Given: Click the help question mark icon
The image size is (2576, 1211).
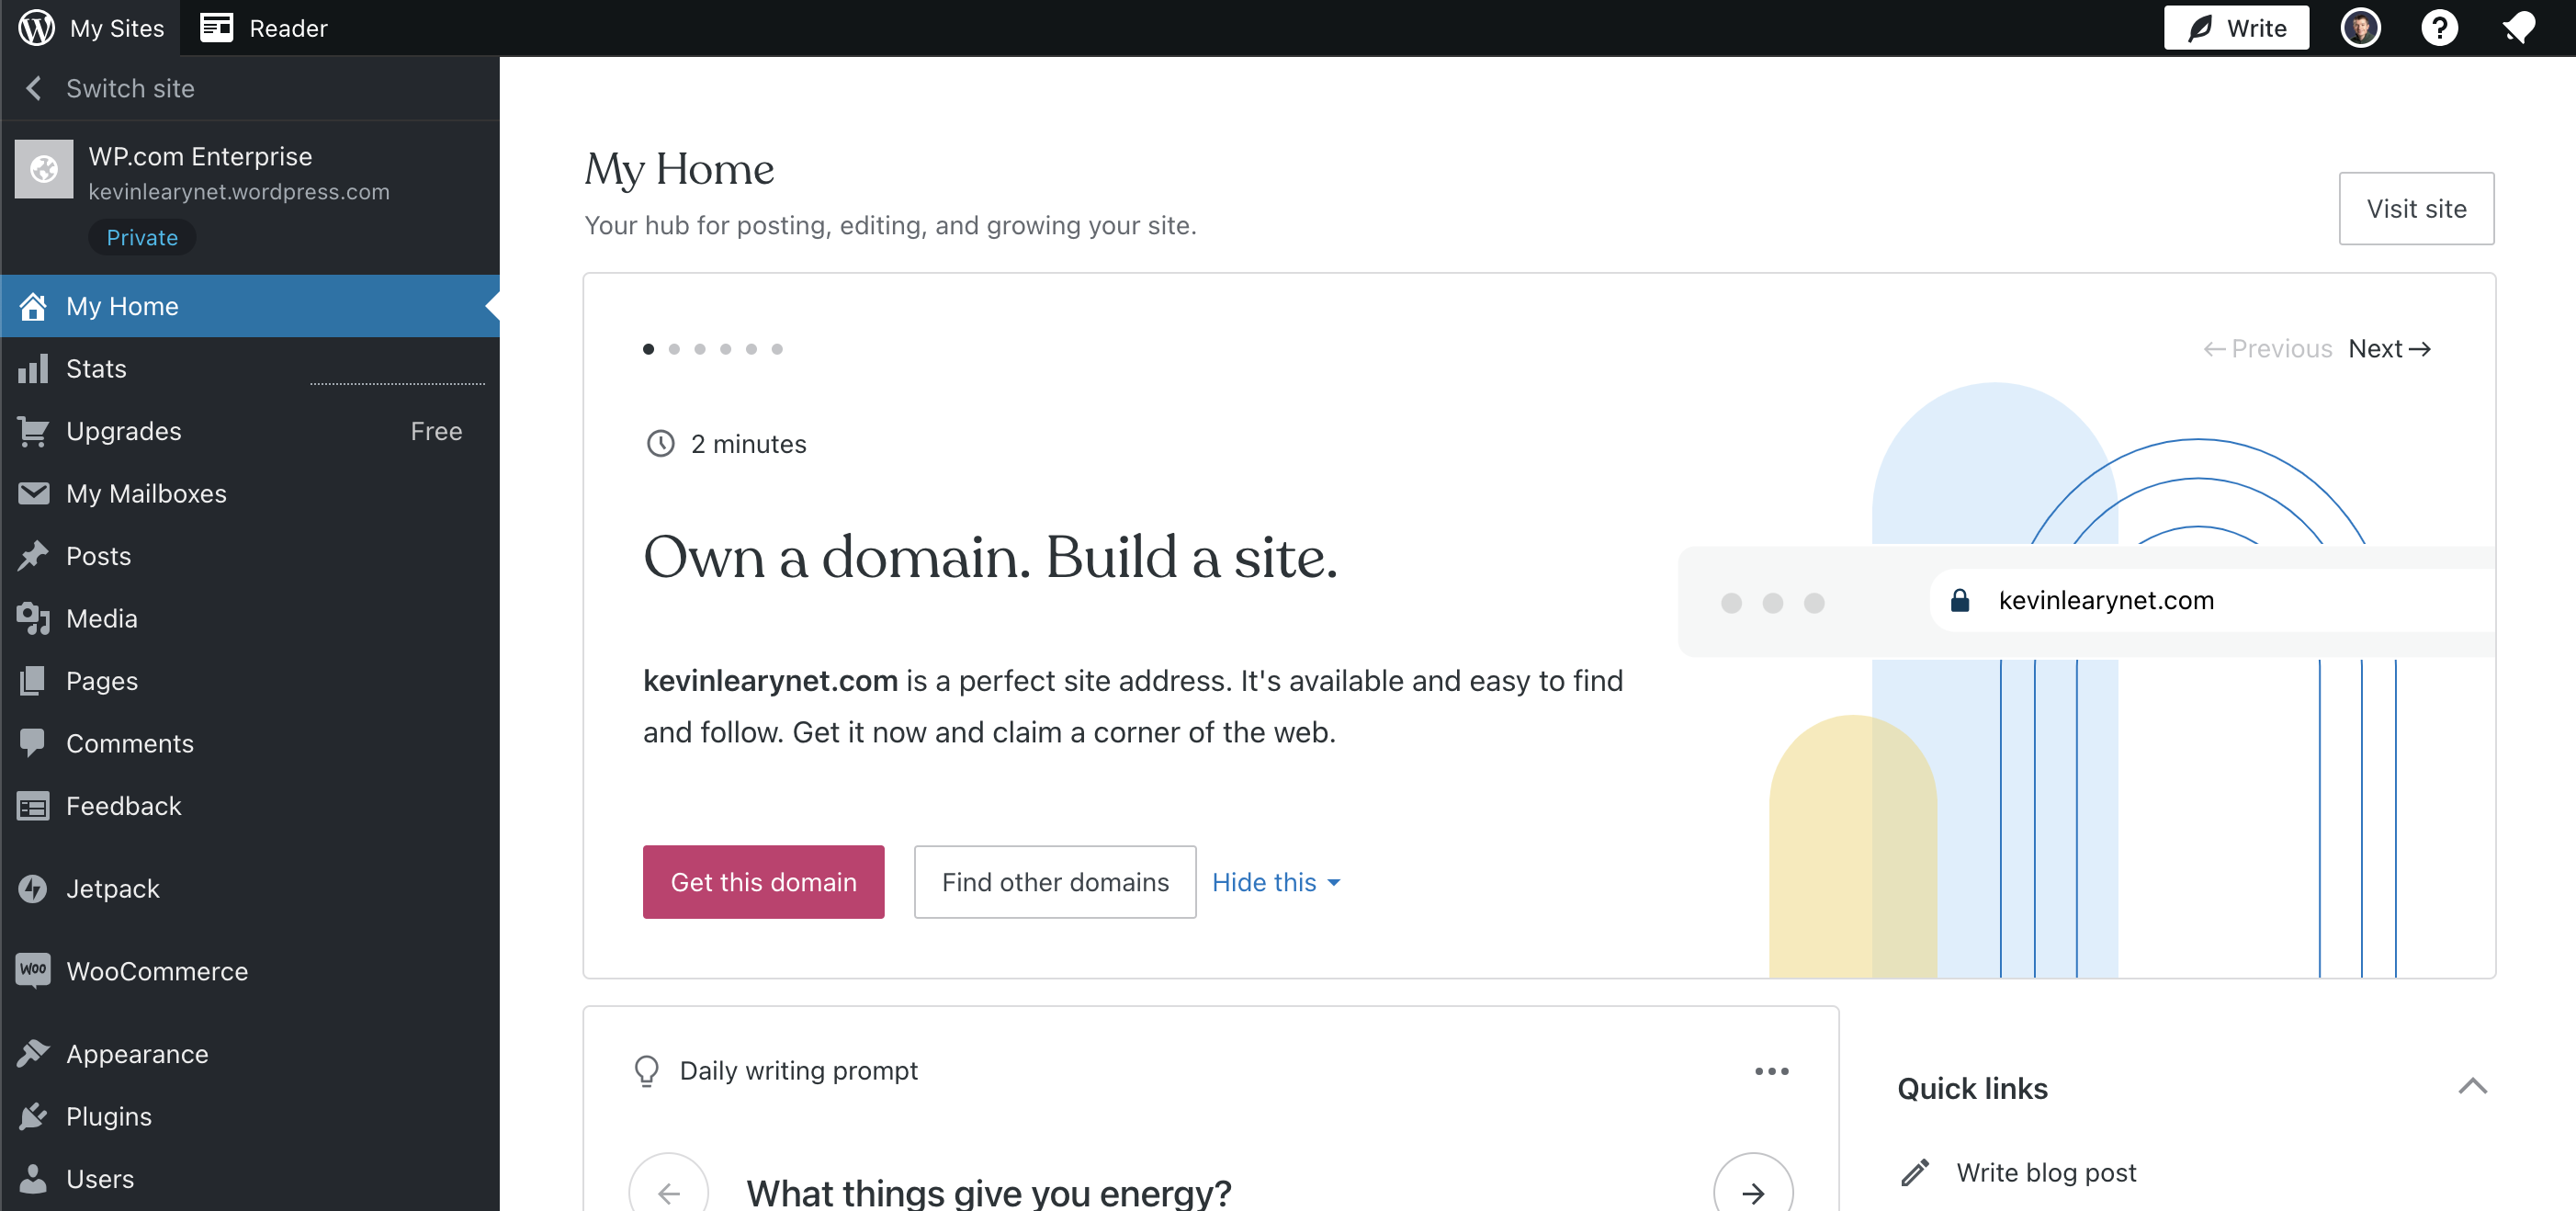Looking at the screenshot, I should 2440,28.
